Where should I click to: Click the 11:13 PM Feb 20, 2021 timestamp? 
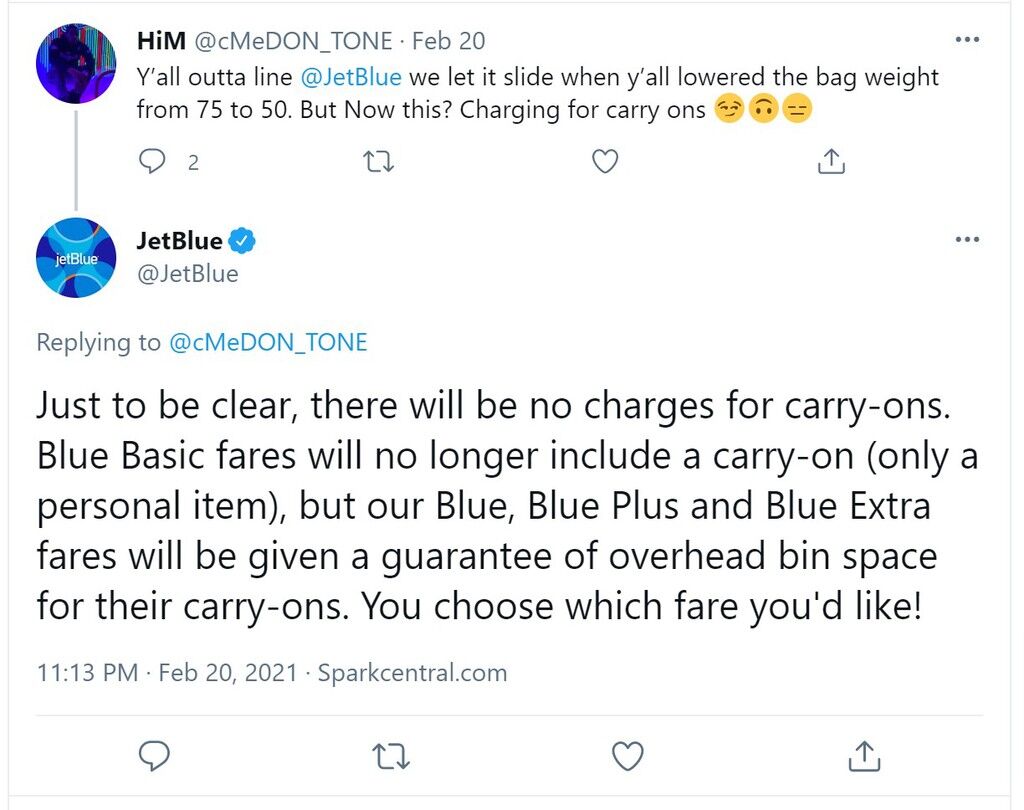click(167, 673)
